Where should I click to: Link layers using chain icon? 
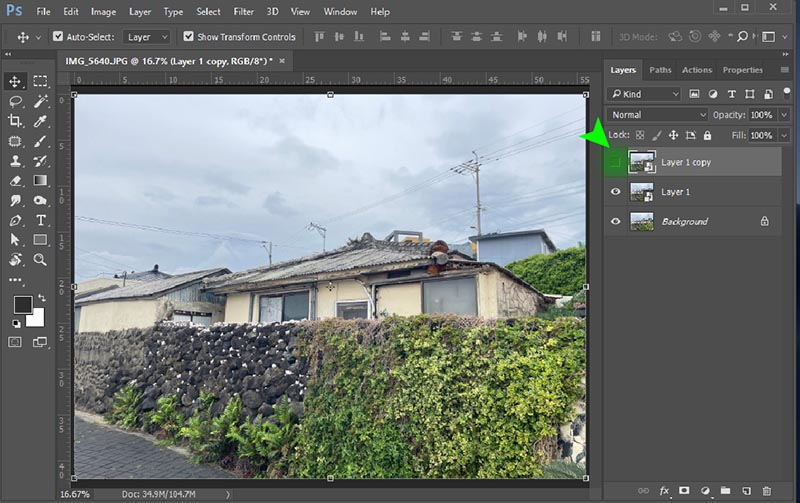(643, 491)
